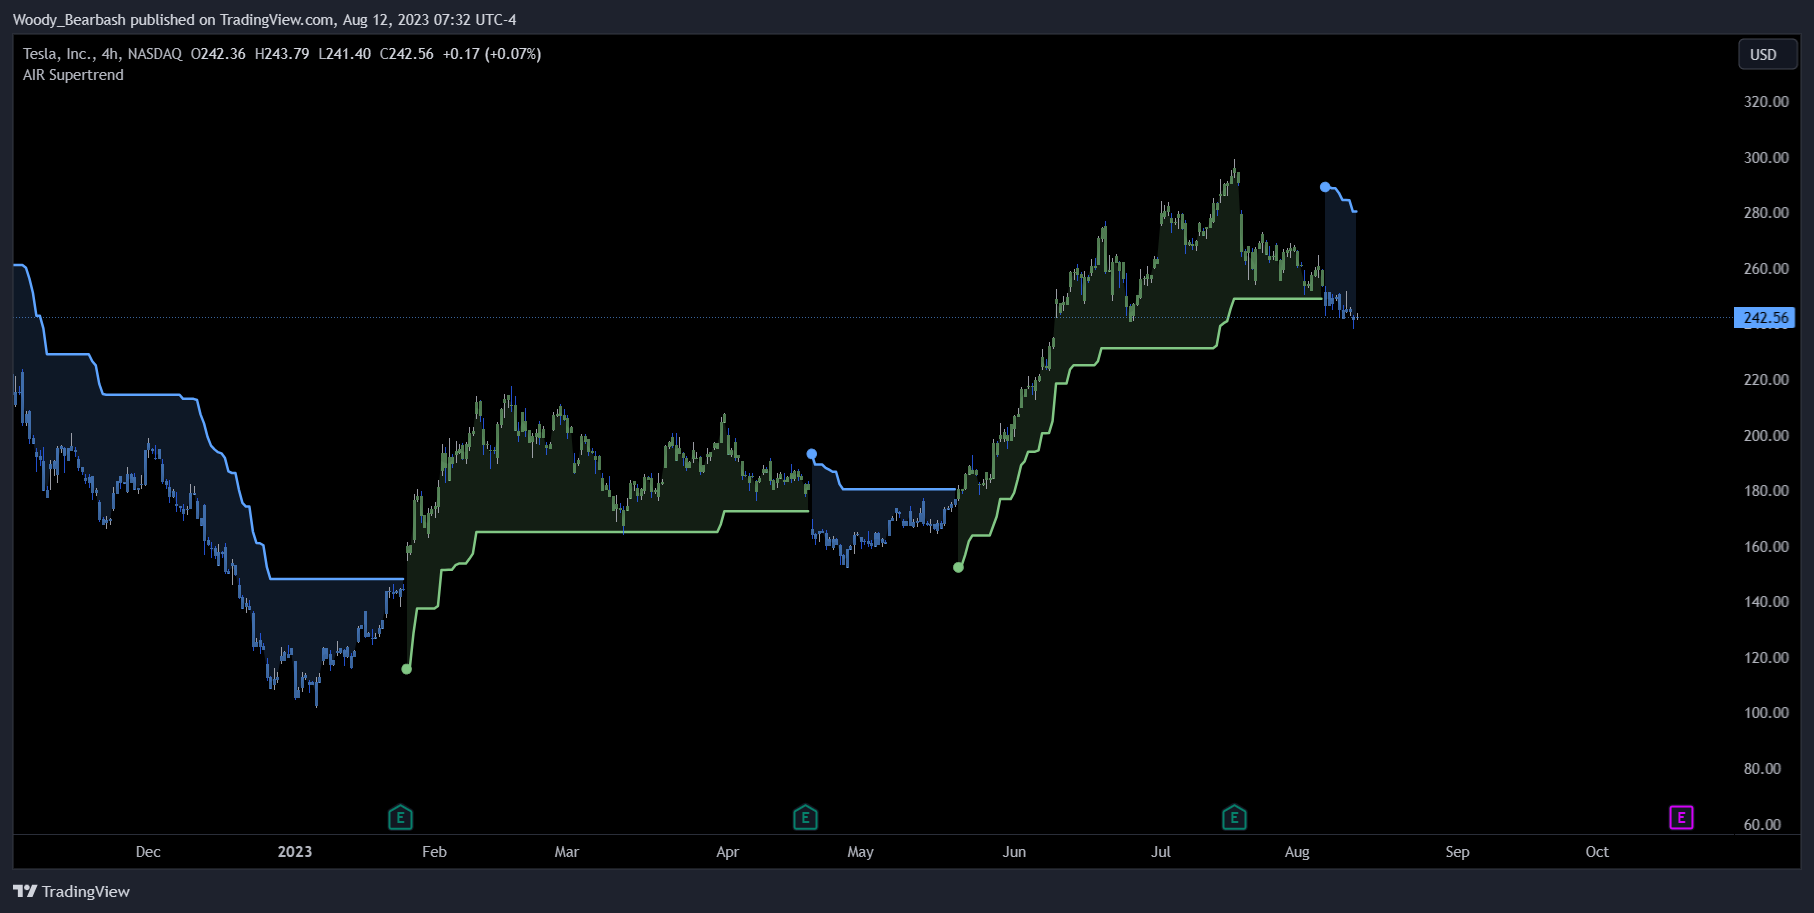Click the blue supertrend dot in late April
Image resolution: width=1814 pixels, height=913 pixels.
point(812,454)
